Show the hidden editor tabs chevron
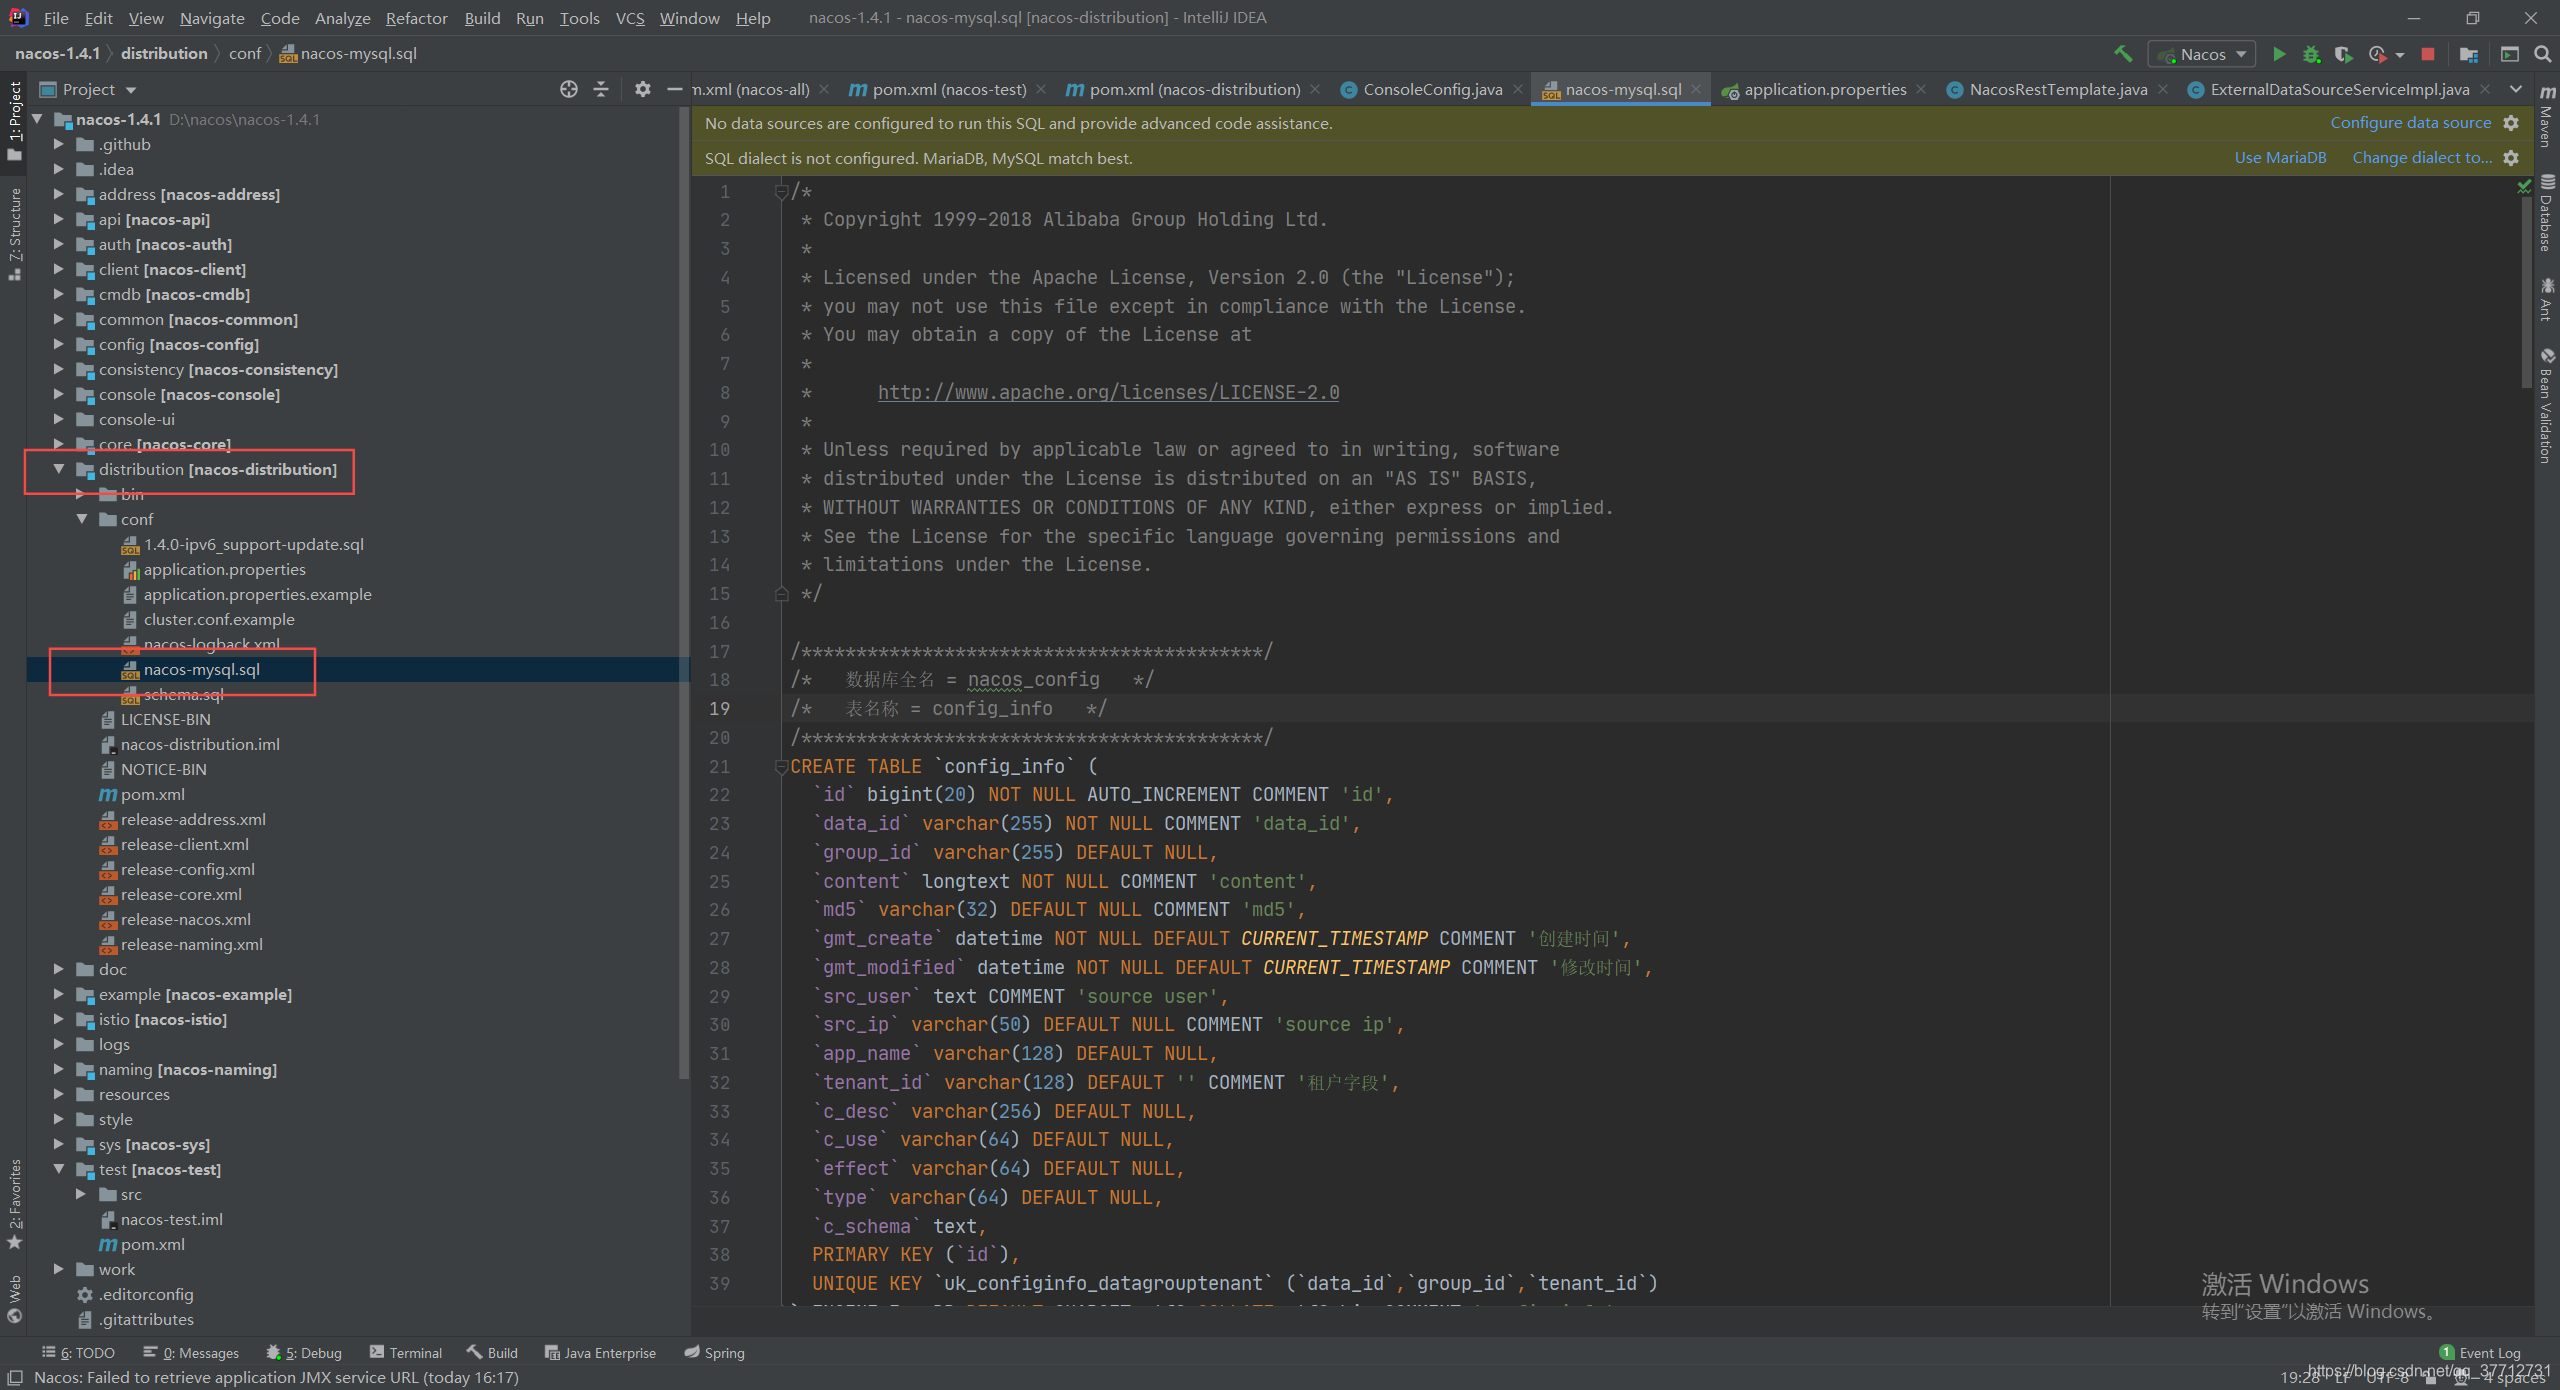The image size is (2560, 1390). (x=2516, y=89)
